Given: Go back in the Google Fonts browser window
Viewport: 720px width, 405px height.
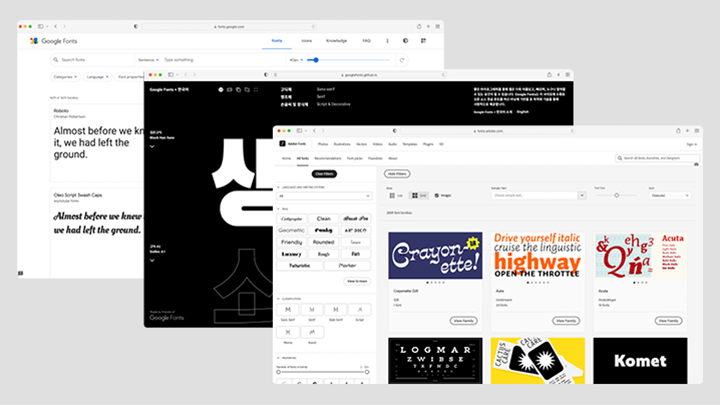Looking at the screenshot, I should pyautogui.click(x=56, y=27).
